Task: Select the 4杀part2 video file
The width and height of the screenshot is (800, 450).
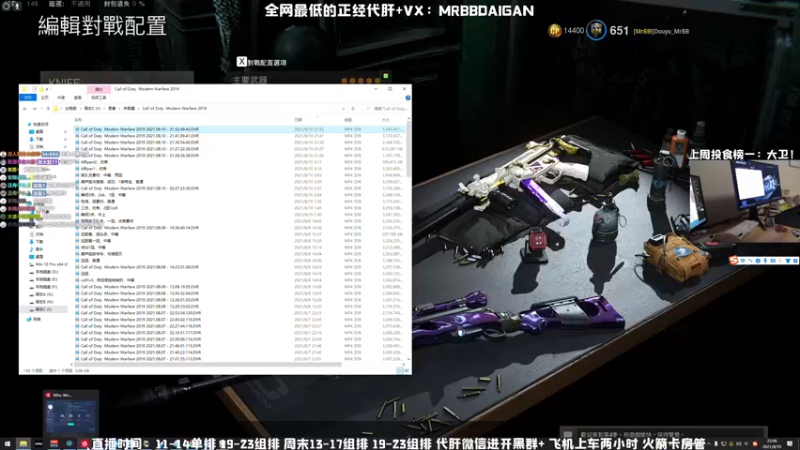Action: pos(94,162)
